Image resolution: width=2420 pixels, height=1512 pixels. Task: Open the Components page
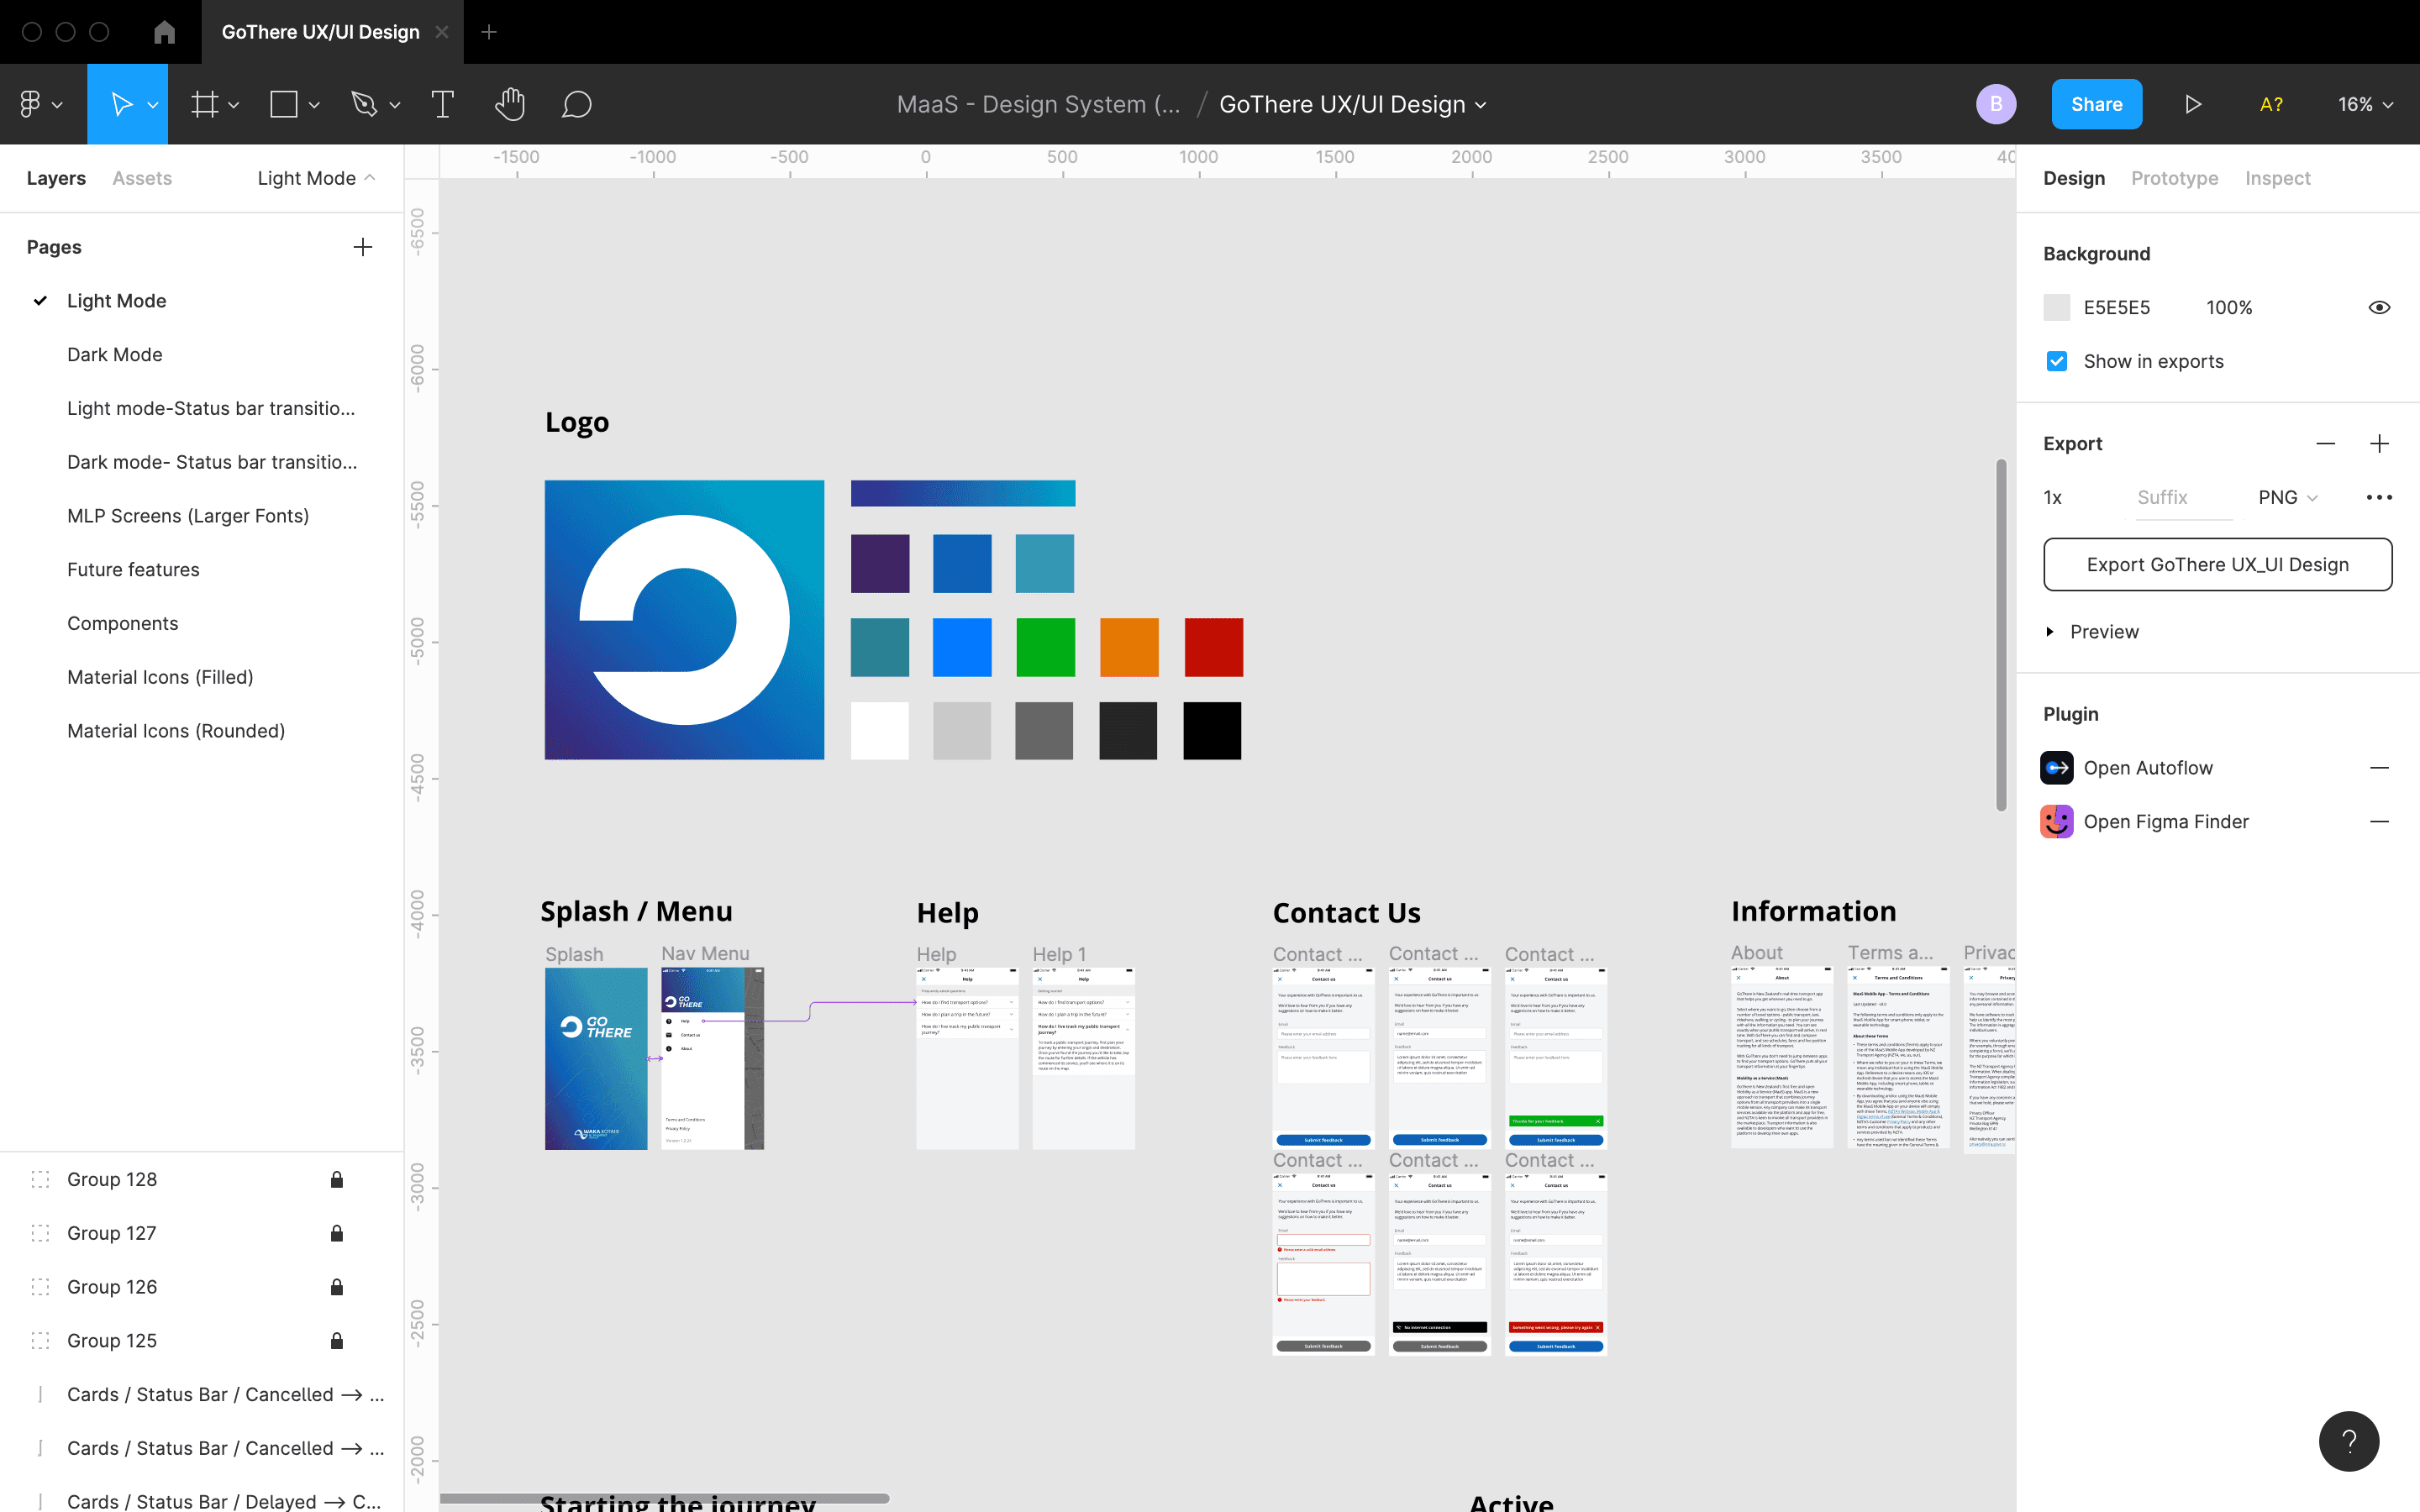[x=122, y=624]
